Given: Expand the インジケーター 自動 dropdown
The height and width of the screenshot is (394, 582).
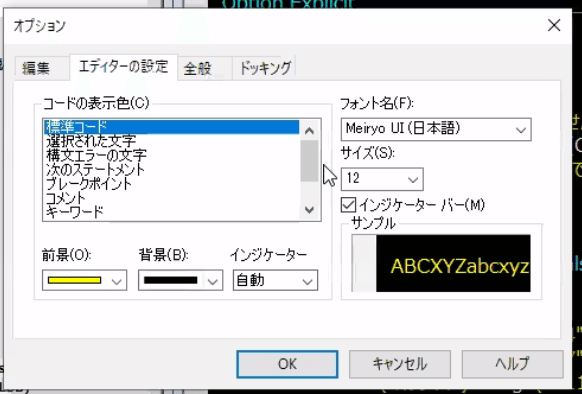Looking at the screenshot, I should point(275,280).
